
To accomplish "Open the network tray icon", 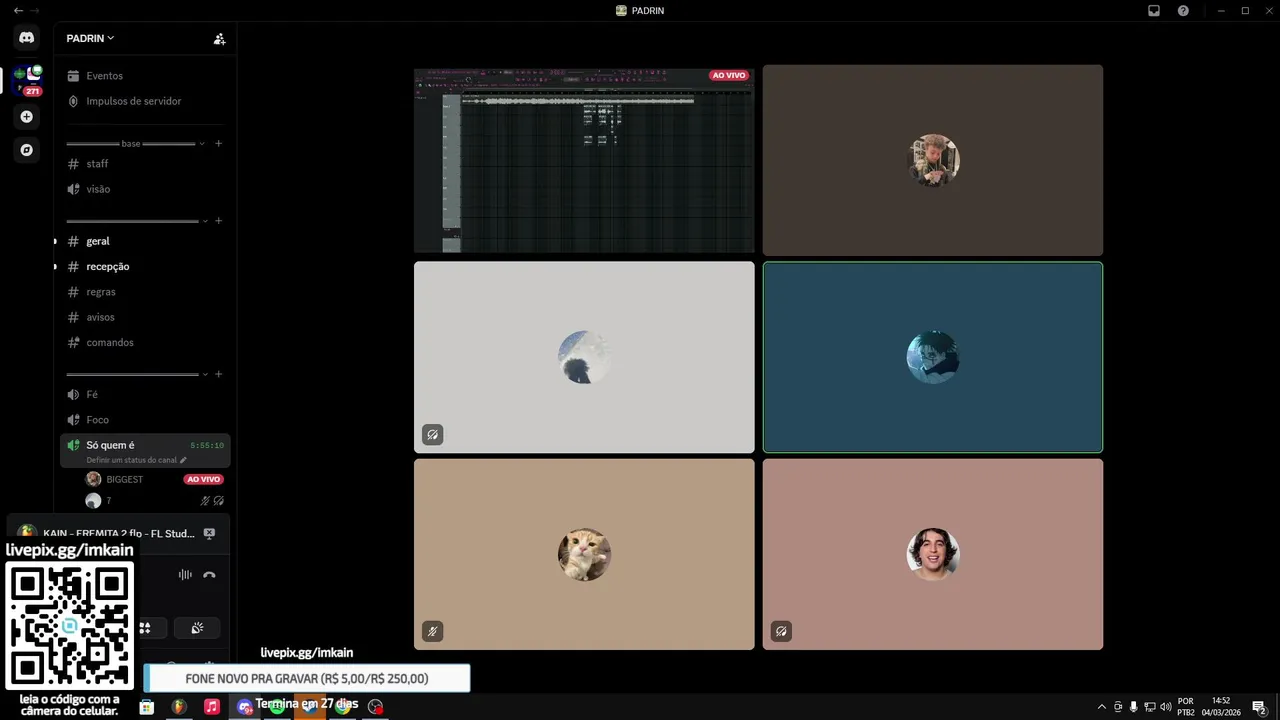I will tap(1149, 707).
